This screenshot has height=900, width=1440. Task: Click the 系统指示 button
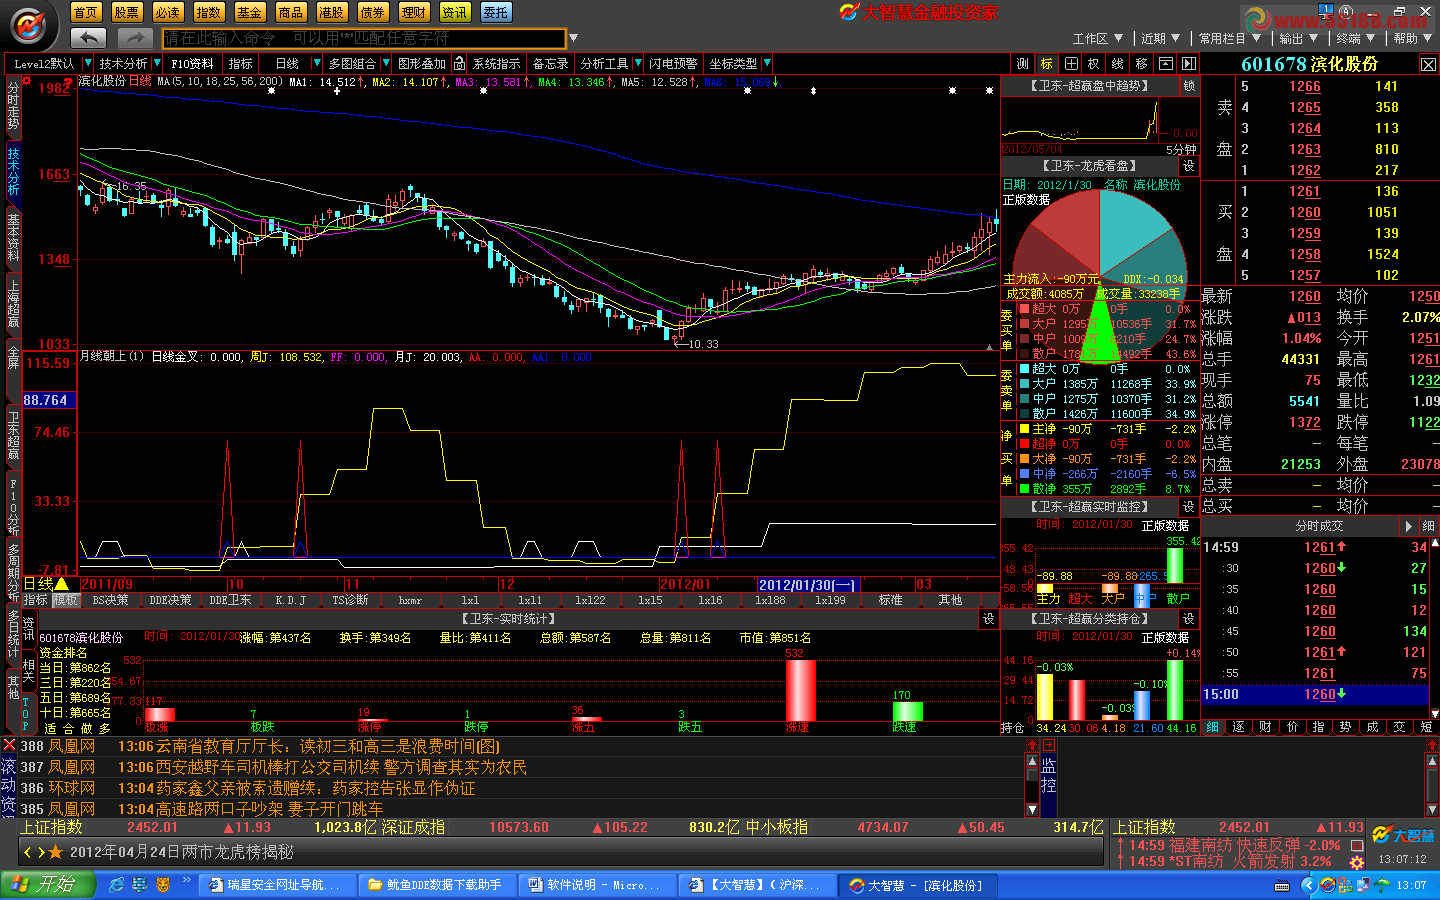497,63
